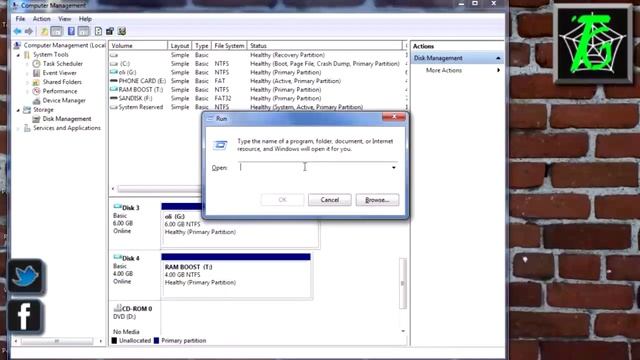Open the File menu
Screen dimensions: 640x360
[20, 19]
